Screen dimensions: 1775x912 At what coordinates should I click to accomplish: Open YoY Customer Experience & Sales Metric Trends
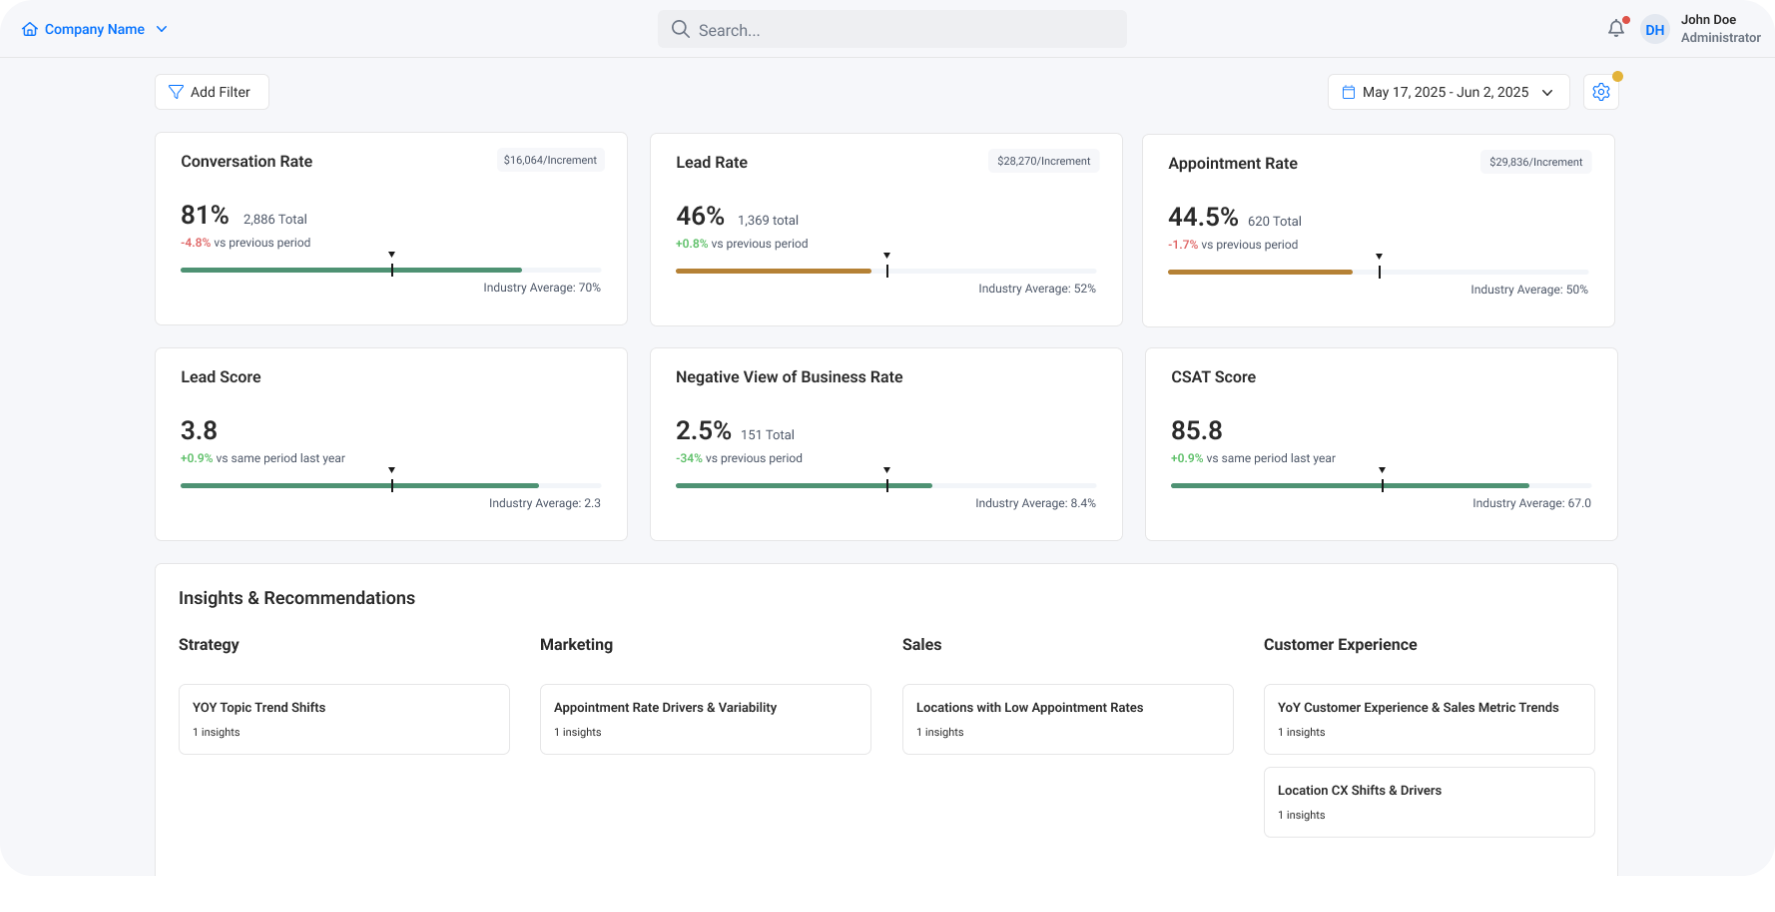(1429, 719)
